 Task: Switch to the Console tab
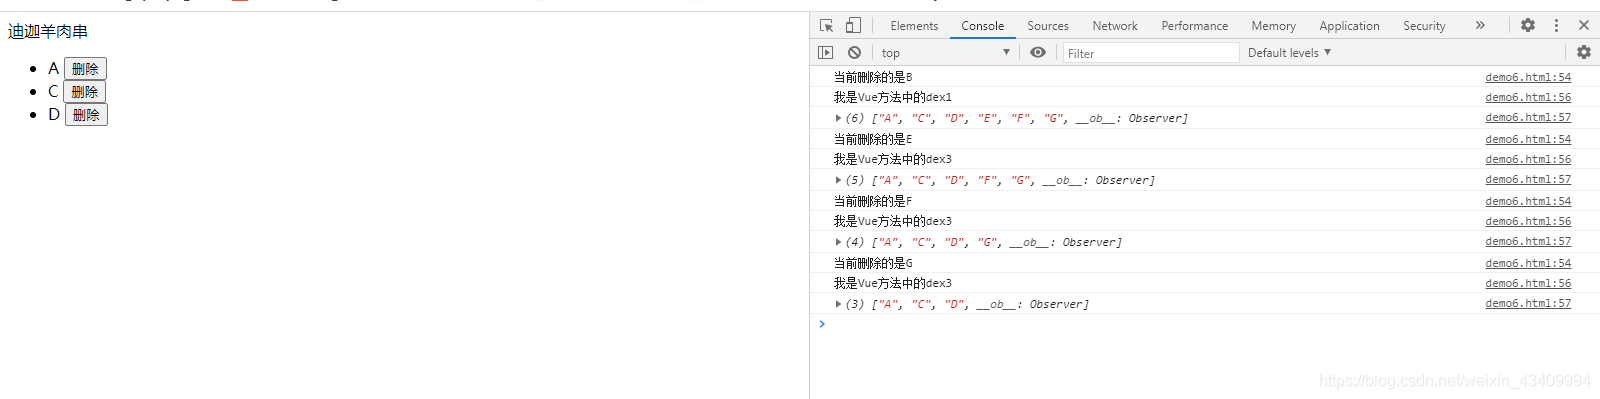[x=983, y=26]
